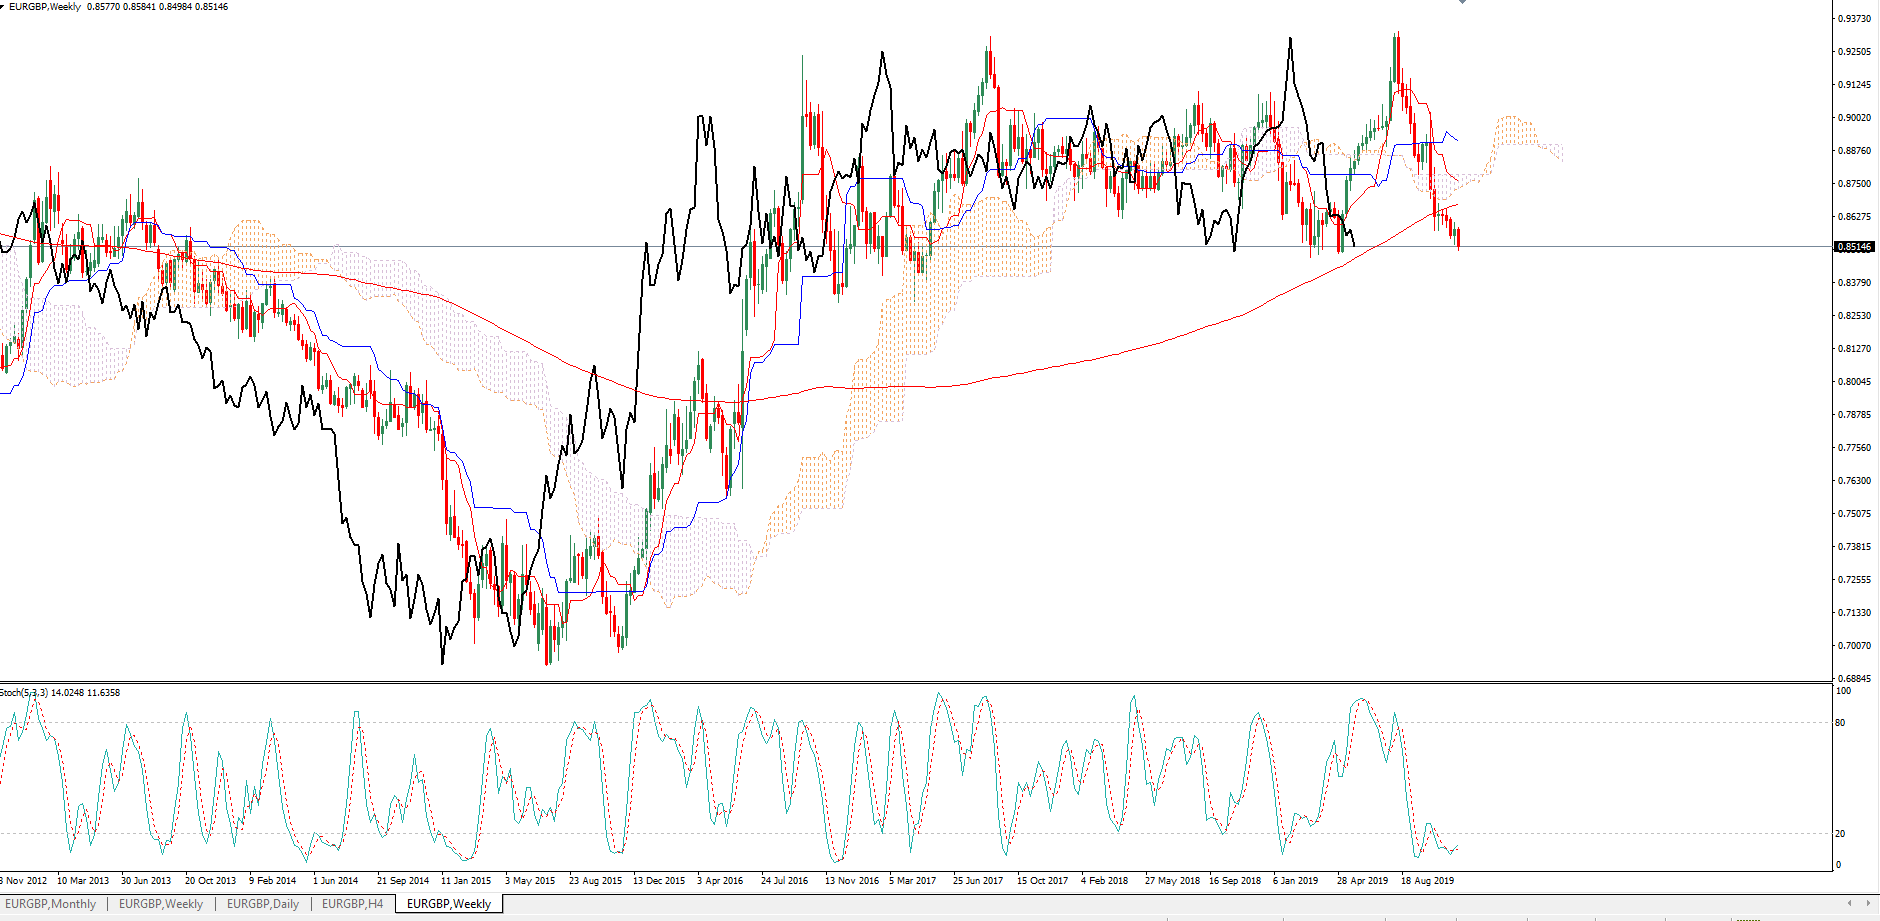Click the current price label 0.85146
This screenshot has height=921, width=1880.
tap(1855, 247)
